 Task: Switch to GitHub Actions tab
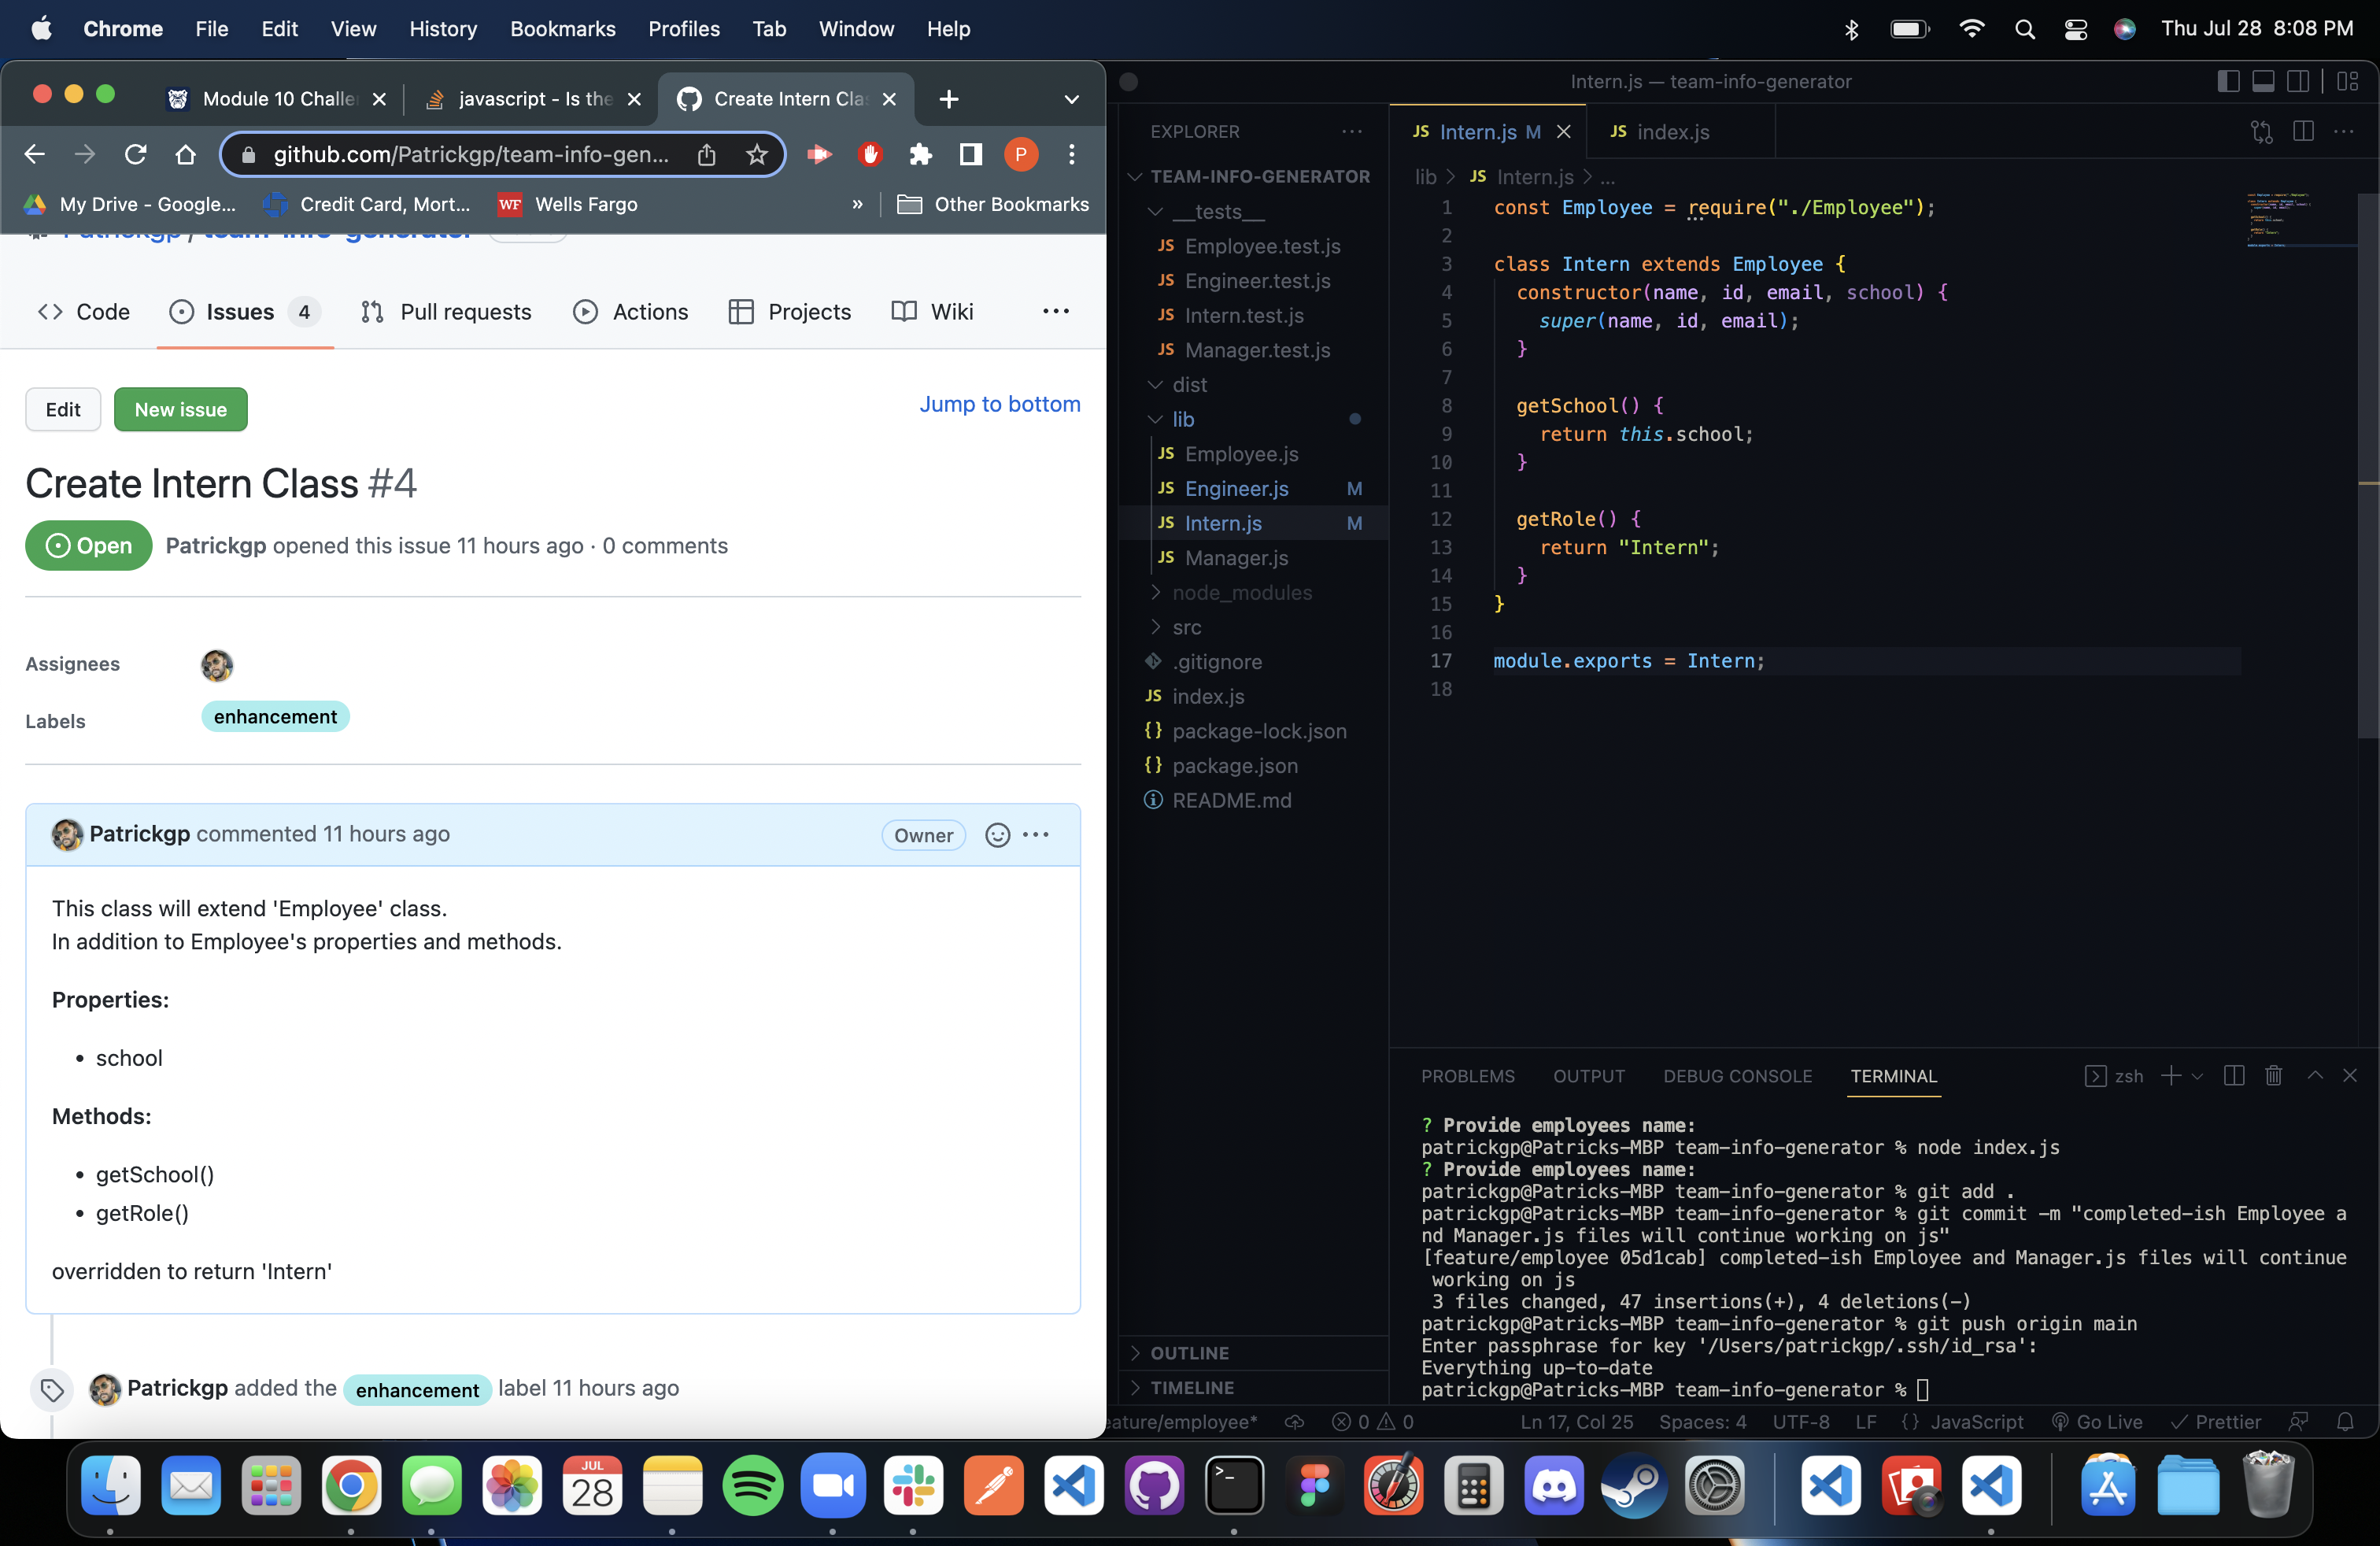tap(631, 312)
